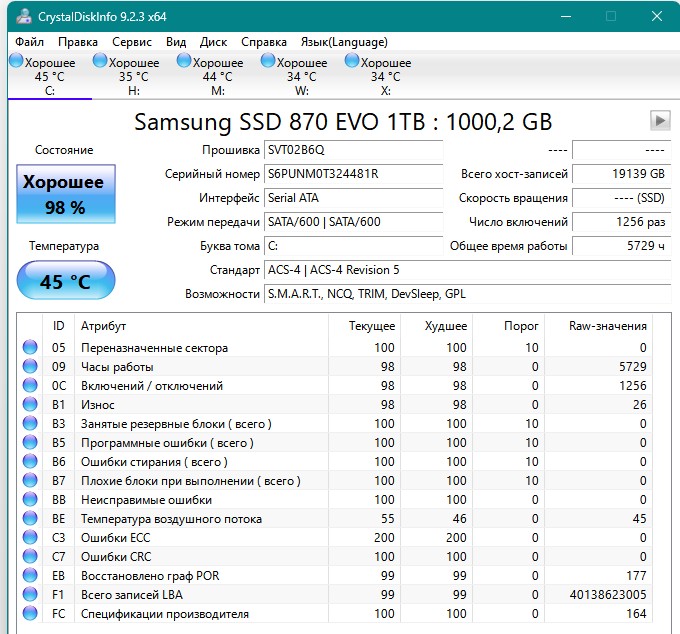Open the Файл menu
The width and height of the screenshot is (680, 634).
tap(30, 42)
